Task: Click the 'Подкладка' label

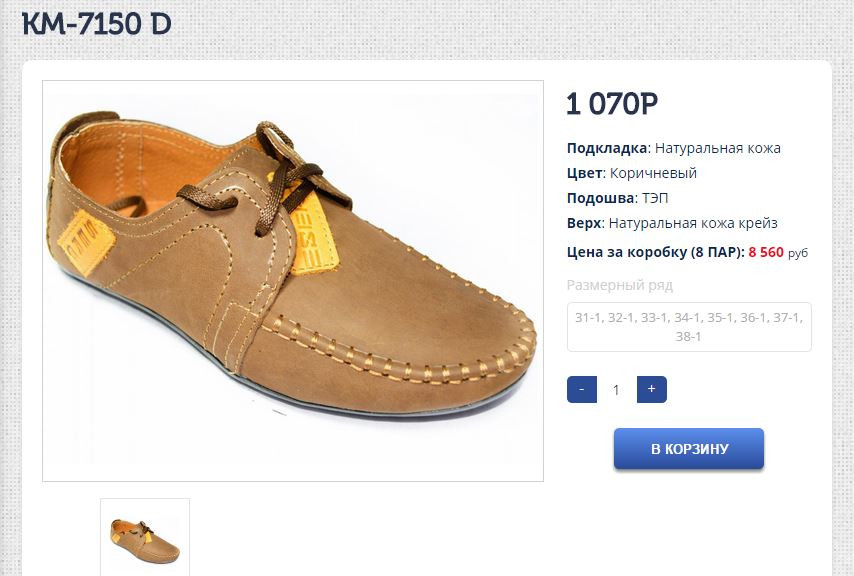Action: click(x=607, y=148)
